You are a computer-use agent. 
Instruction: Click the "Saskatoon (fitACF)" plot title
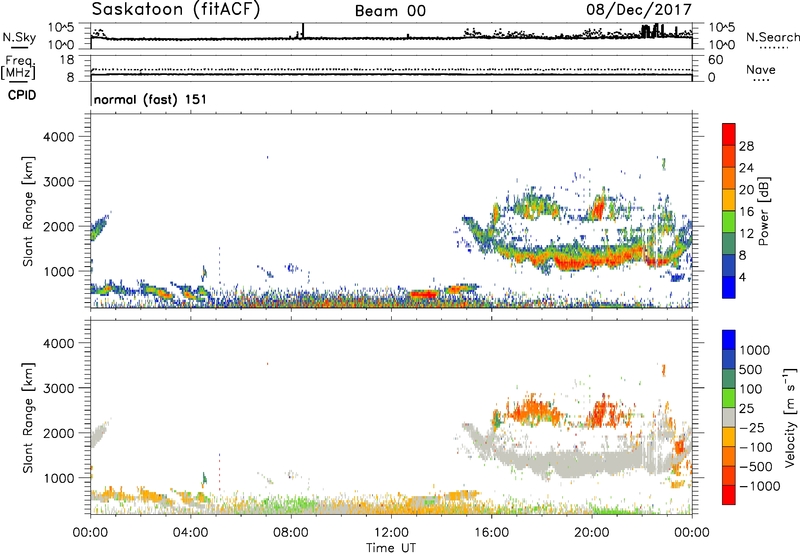pyautogui.click(x=176, y=10)
